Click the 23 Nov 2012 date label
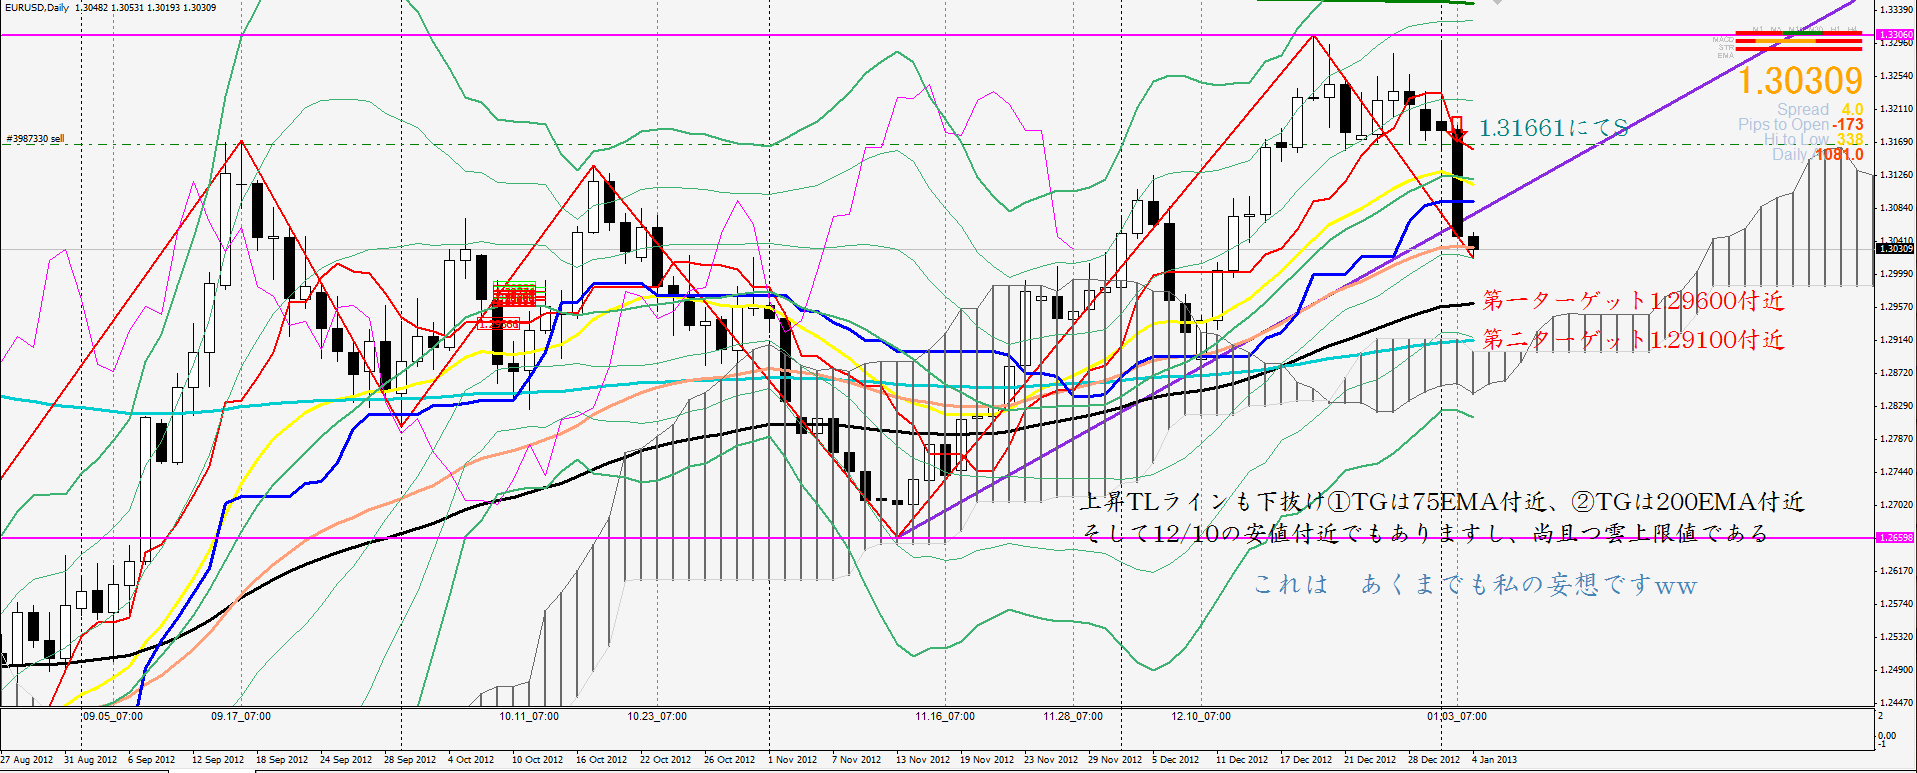1917x773 pixels. click(x=1050, y=760)
